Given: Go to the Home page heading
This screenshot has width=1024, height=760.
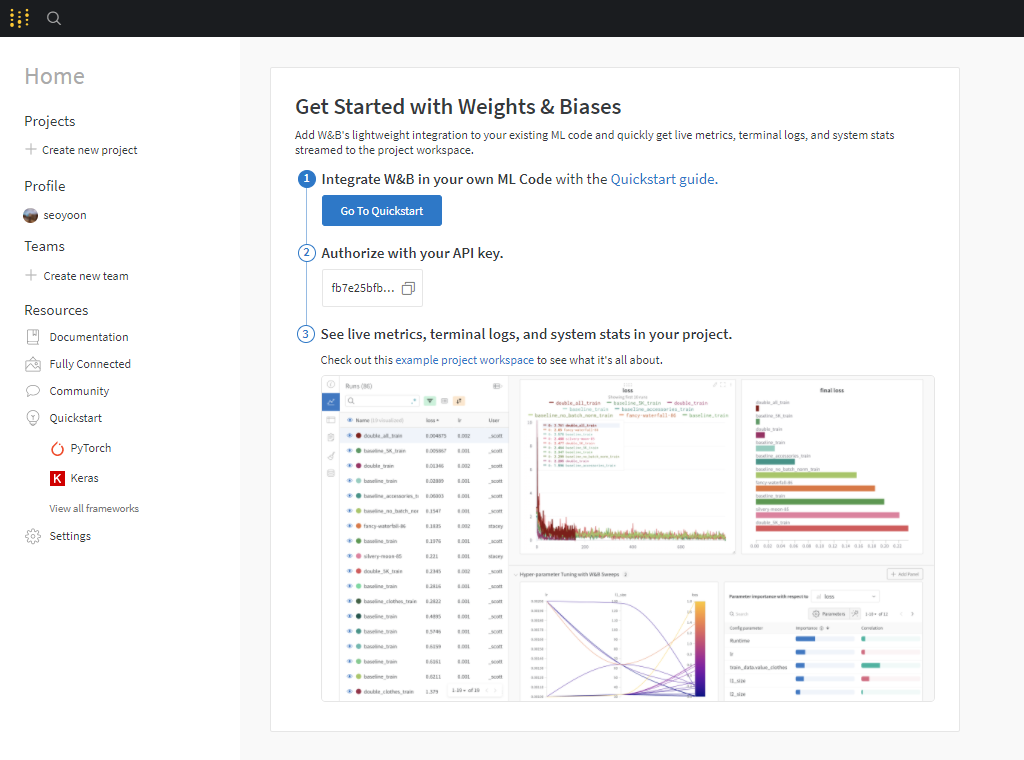Looking at the screenshot, I should (54, 76).
